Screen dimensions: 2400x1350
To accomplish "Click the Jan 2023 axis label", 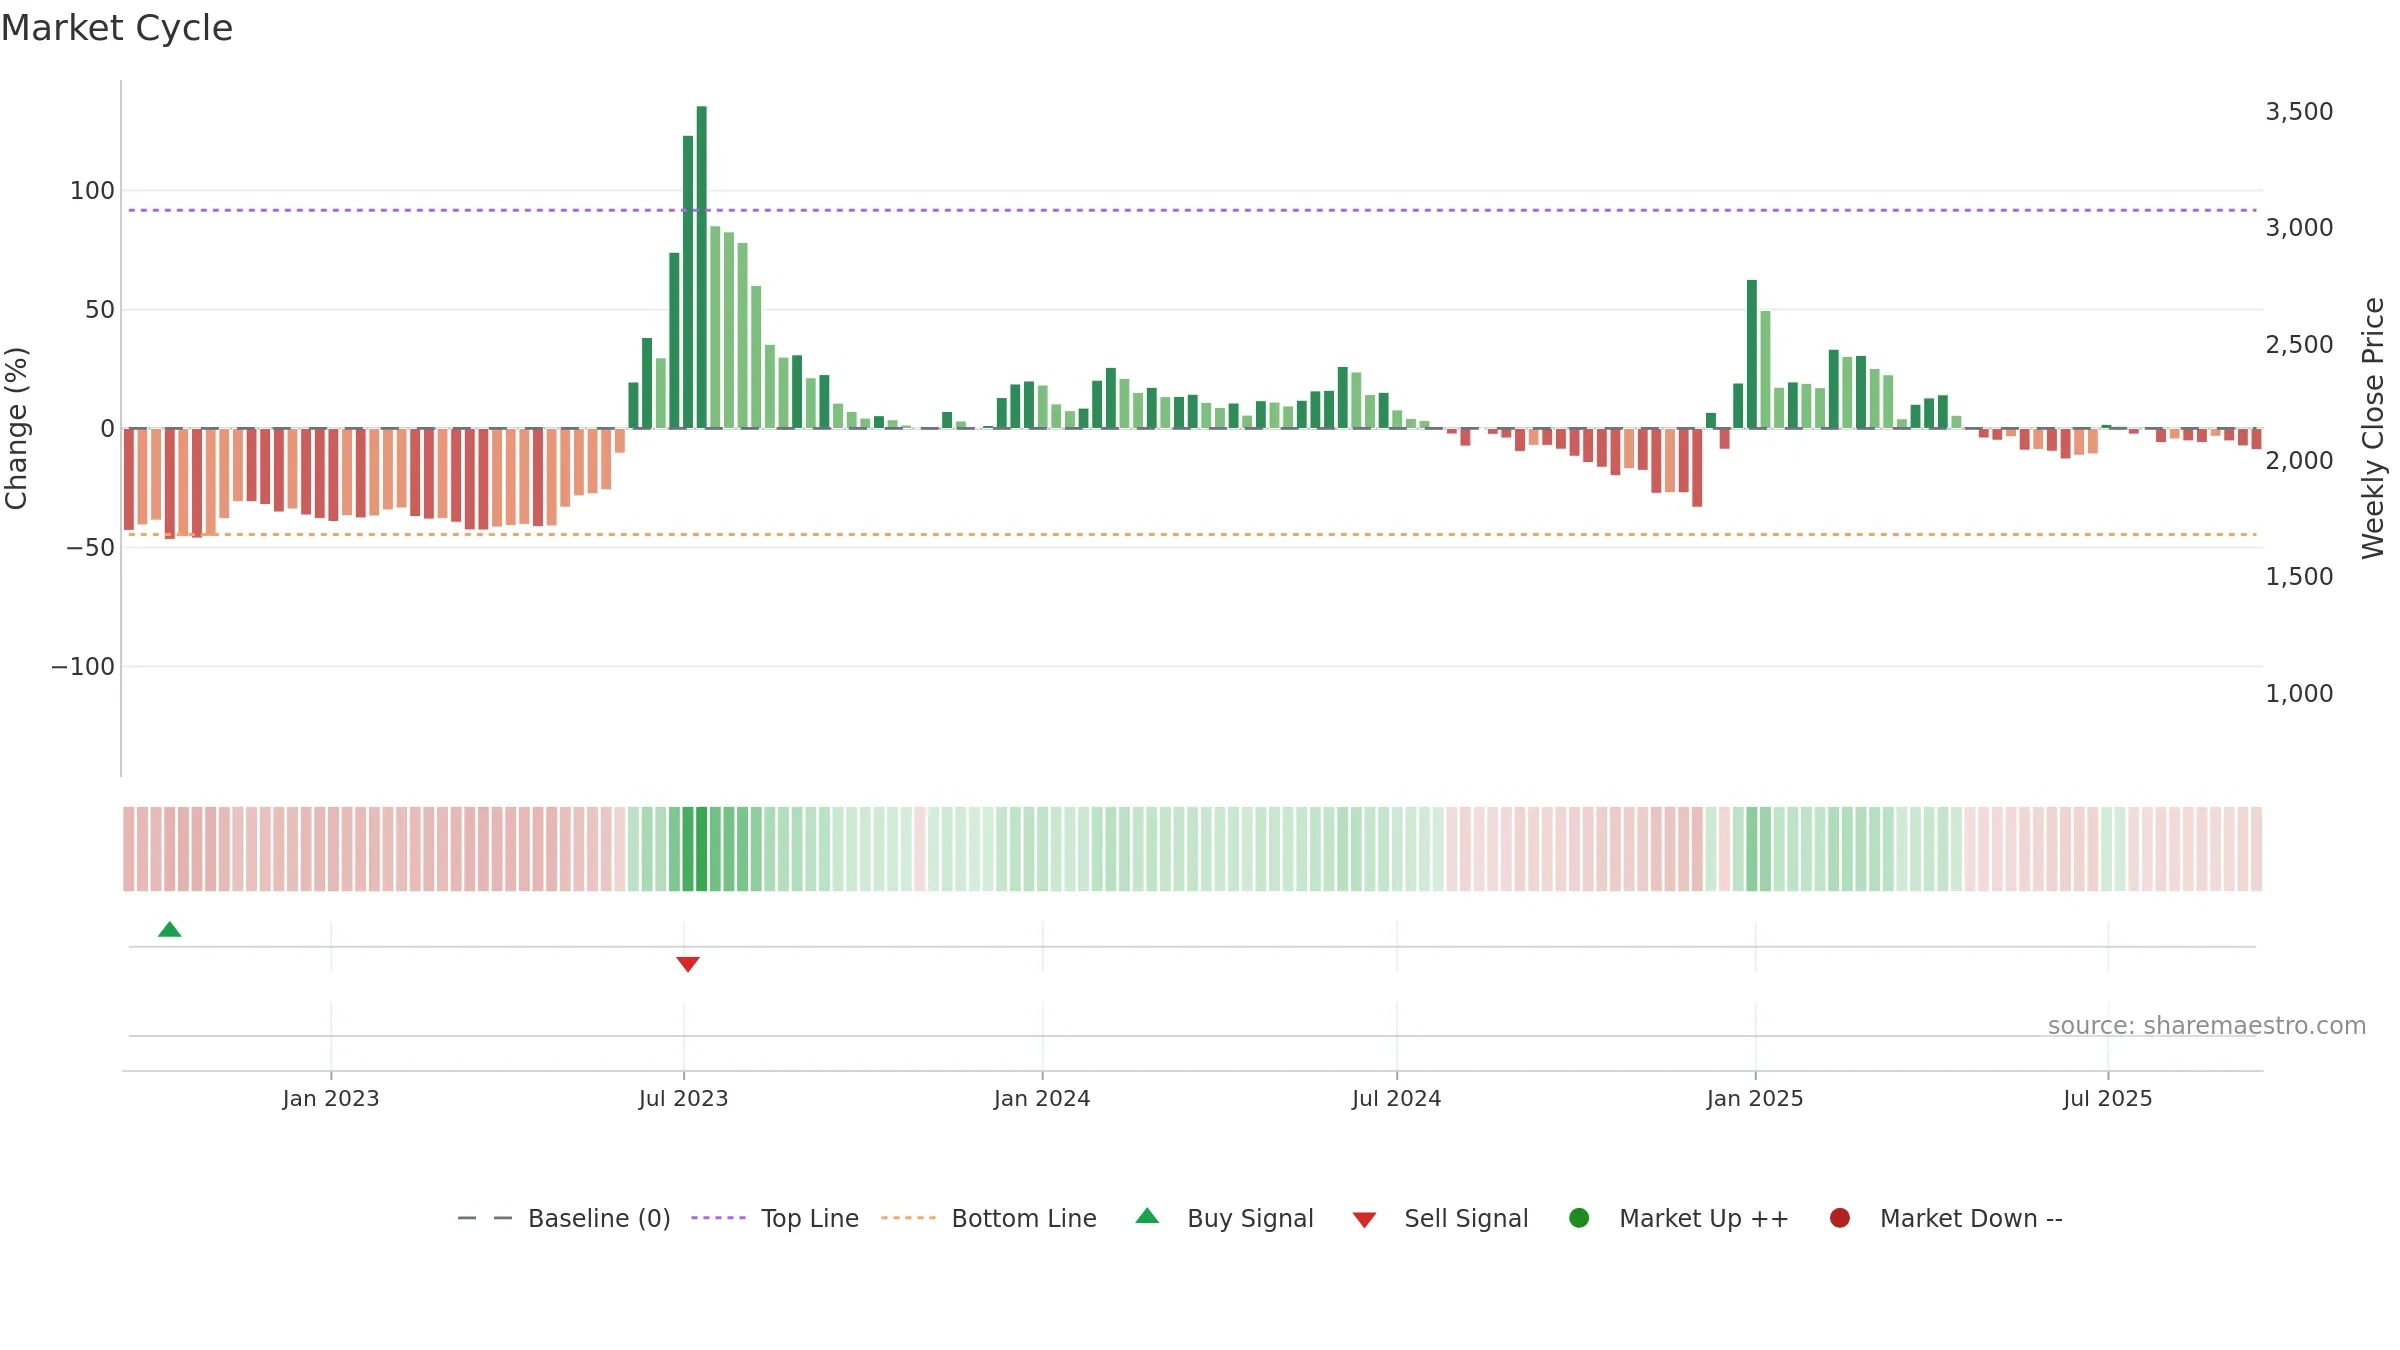I will (x=331, y=1099).
